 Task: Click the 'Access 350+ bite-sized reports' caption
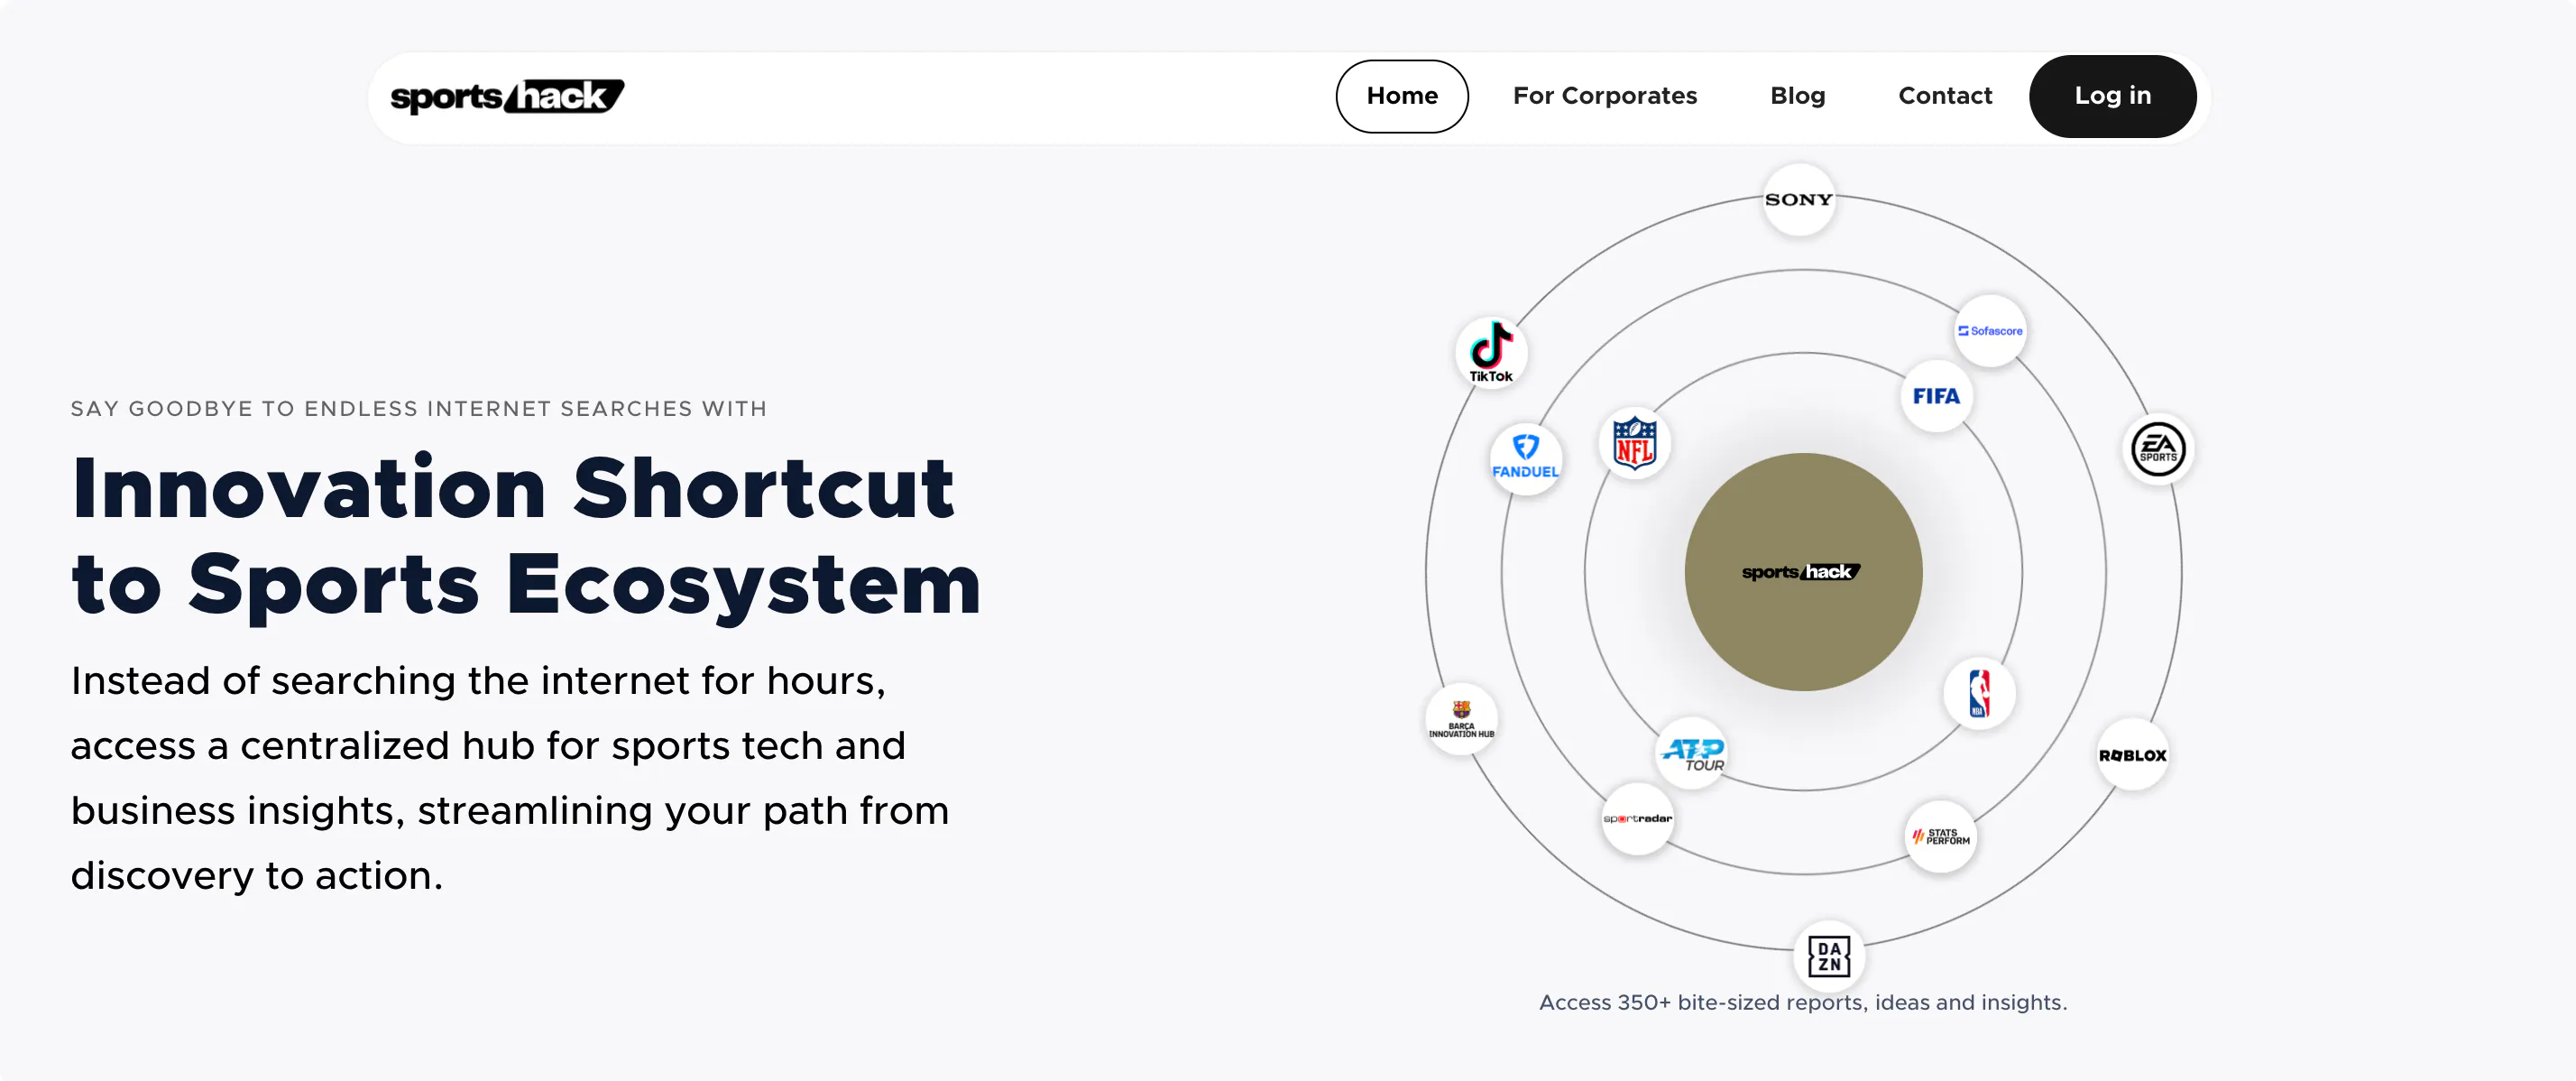tap(1803, 1002)
